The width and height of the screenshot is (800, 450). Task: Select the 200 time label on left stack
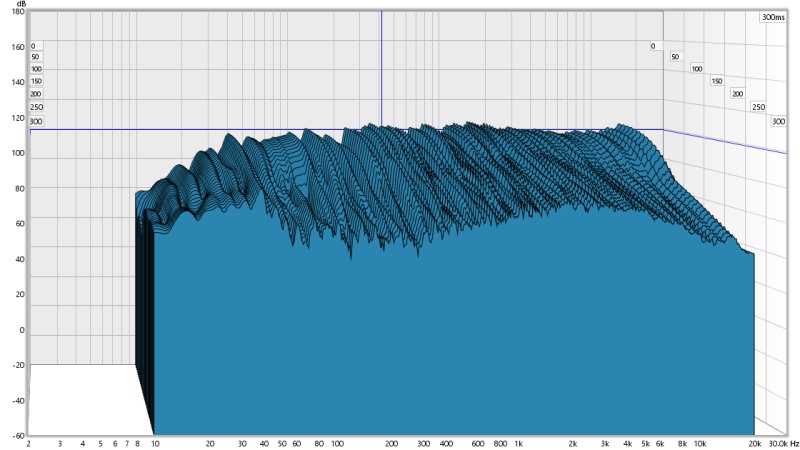(36, 94)
